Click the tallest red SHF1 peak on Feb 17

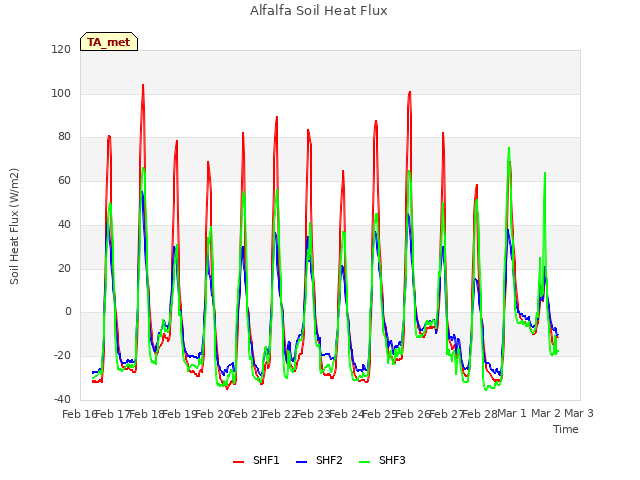click(x=143, y=85)
